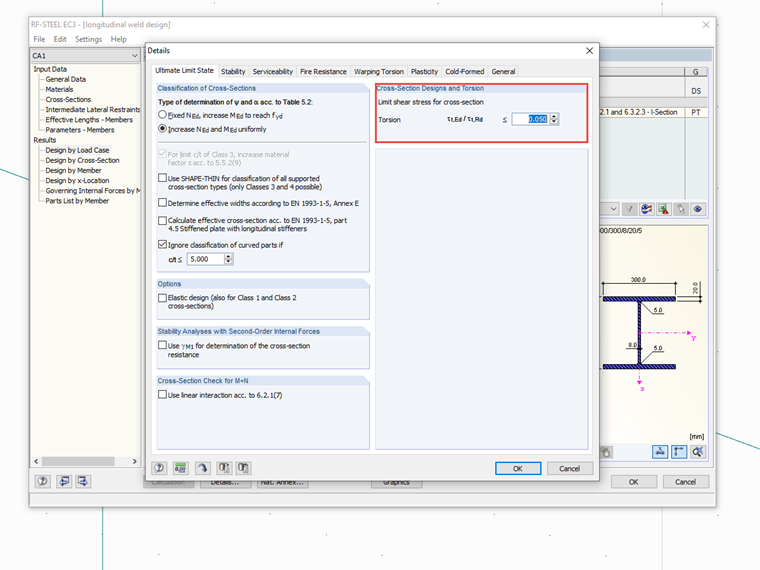Screen dimensions: 760x570
Task: Check 'Determine effective widths' Annex E option
Action: coord(162,203)
